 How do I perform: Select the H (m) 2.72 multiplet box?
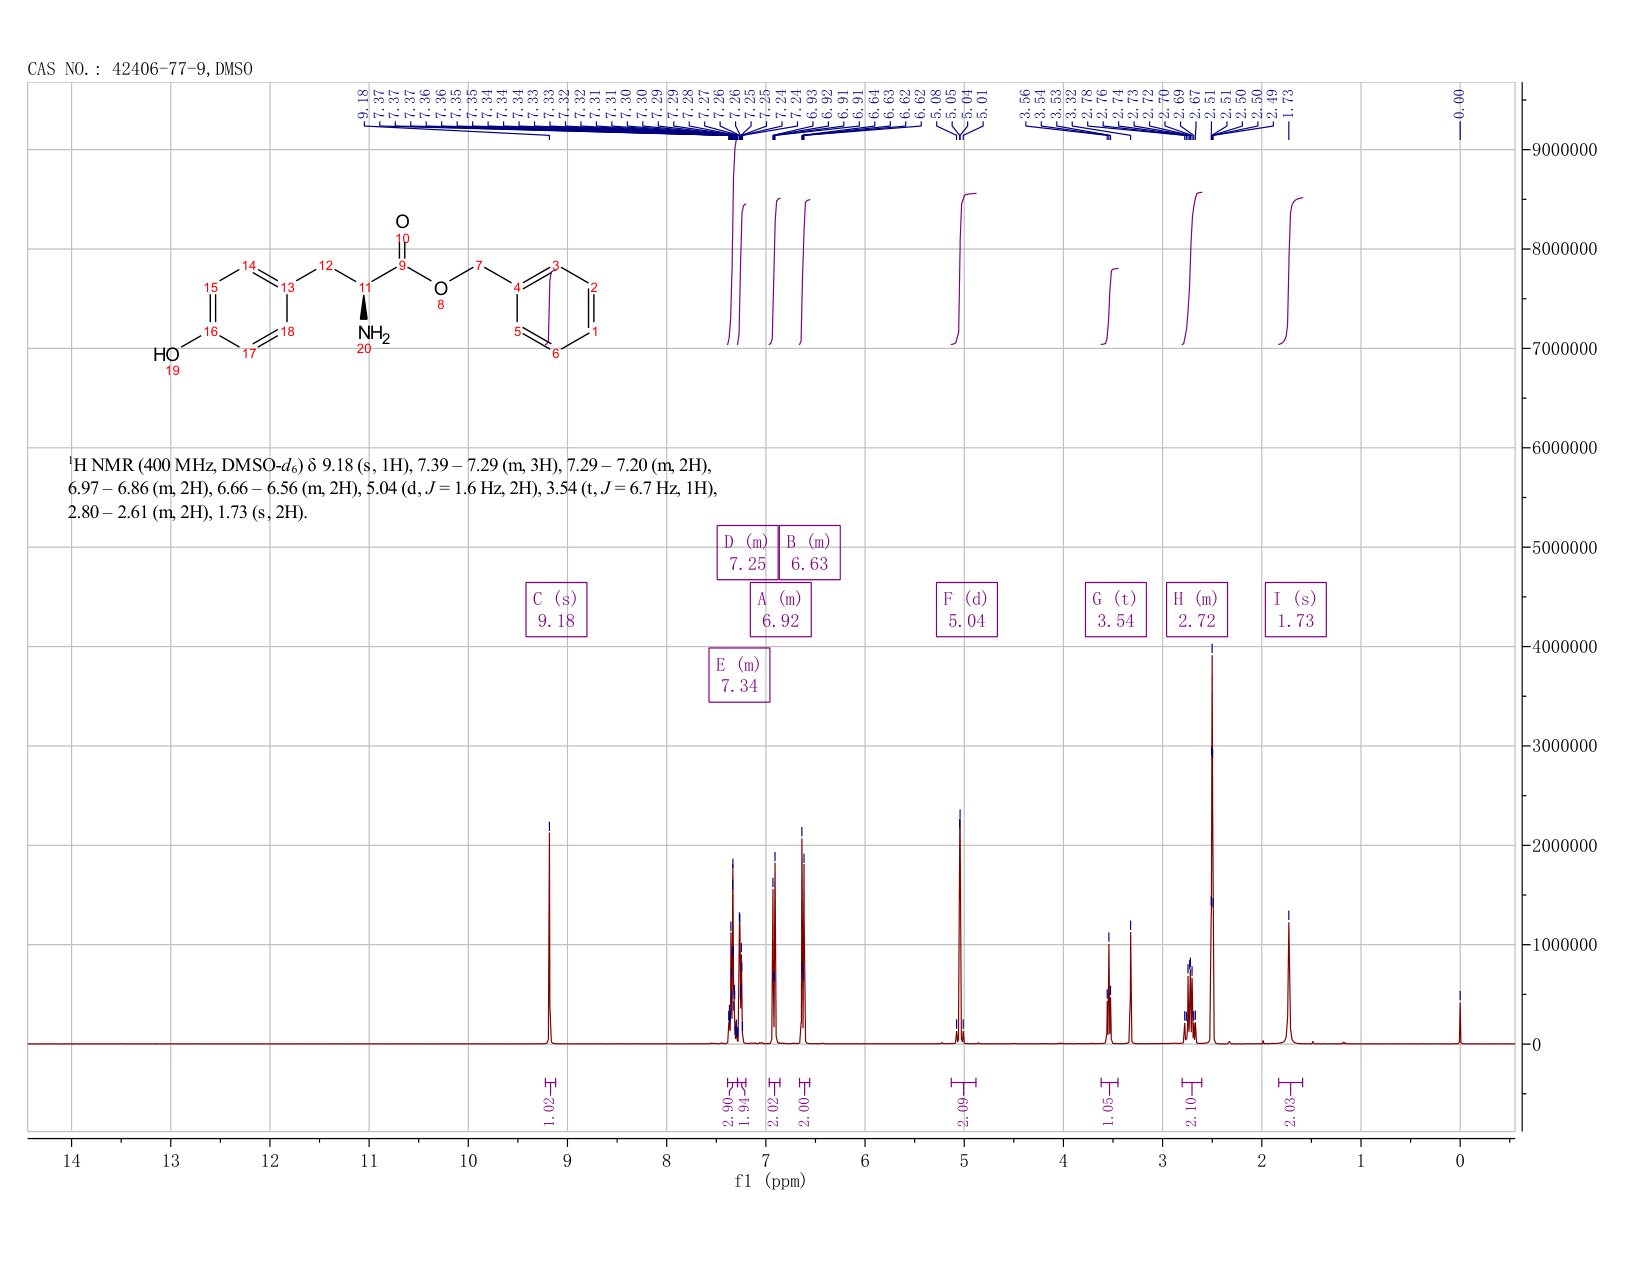(1196, 609)
